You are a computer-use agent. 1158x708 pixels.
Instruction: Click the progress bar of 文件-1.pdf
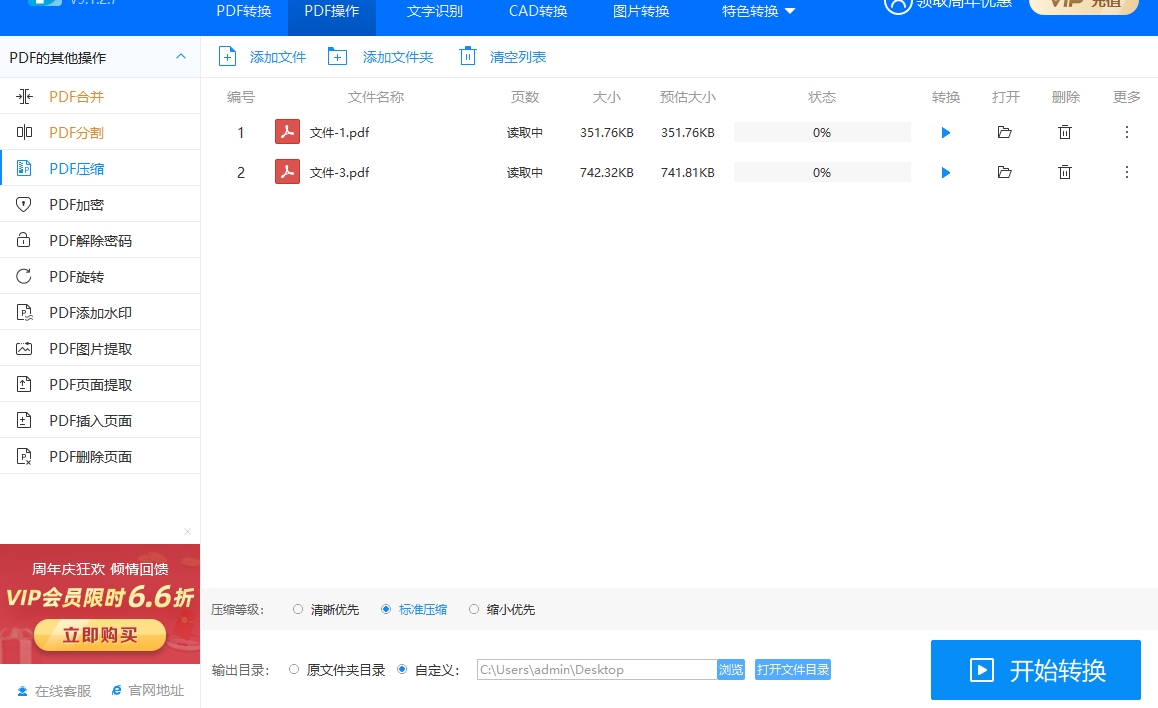click(x=822, y=132)
